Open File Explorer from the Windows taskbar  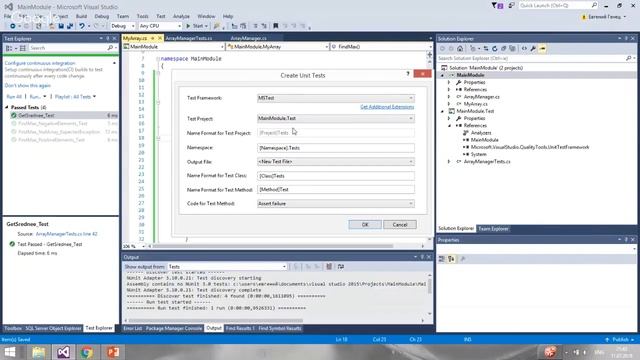[39, 352]
